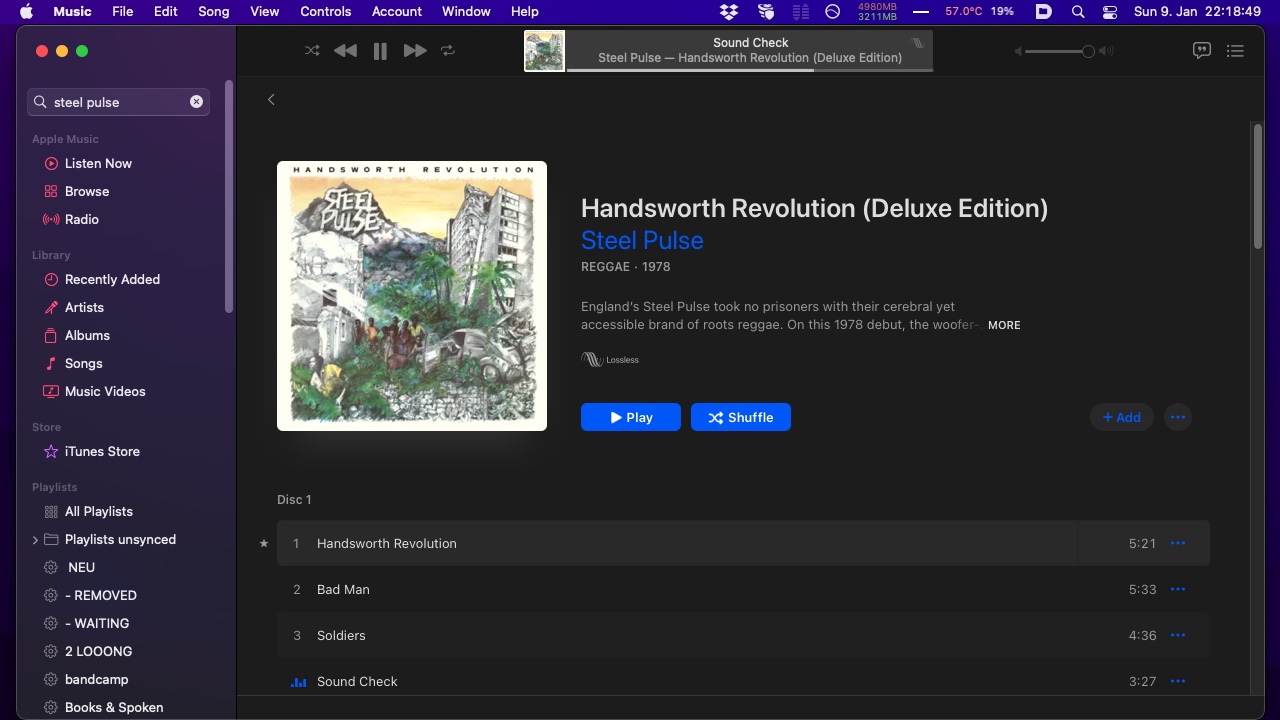Open the Controls menu
The height and width of the screenshot is (720, 1280).
[x=326, y=11]
